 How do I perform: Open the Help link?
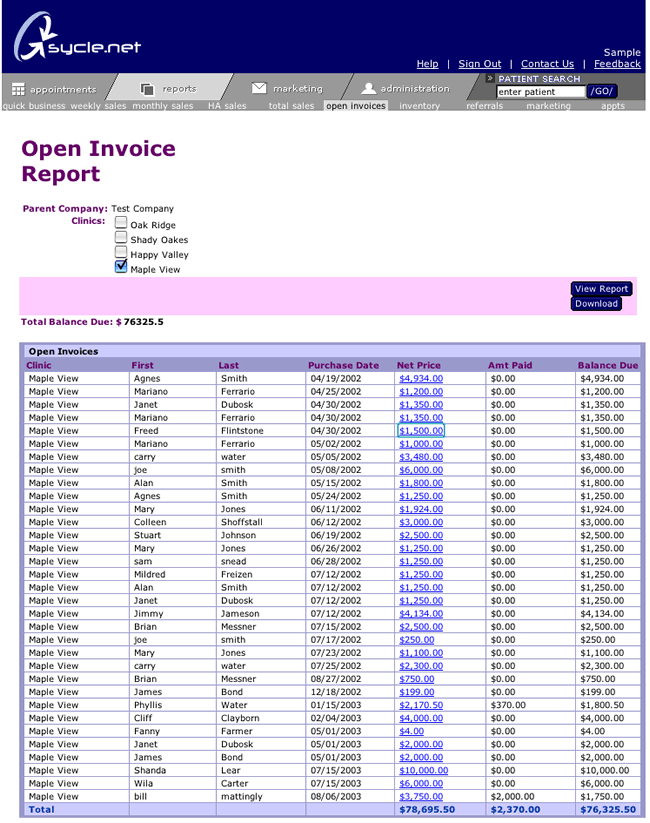pyautogui.click(x=427, y=64)
